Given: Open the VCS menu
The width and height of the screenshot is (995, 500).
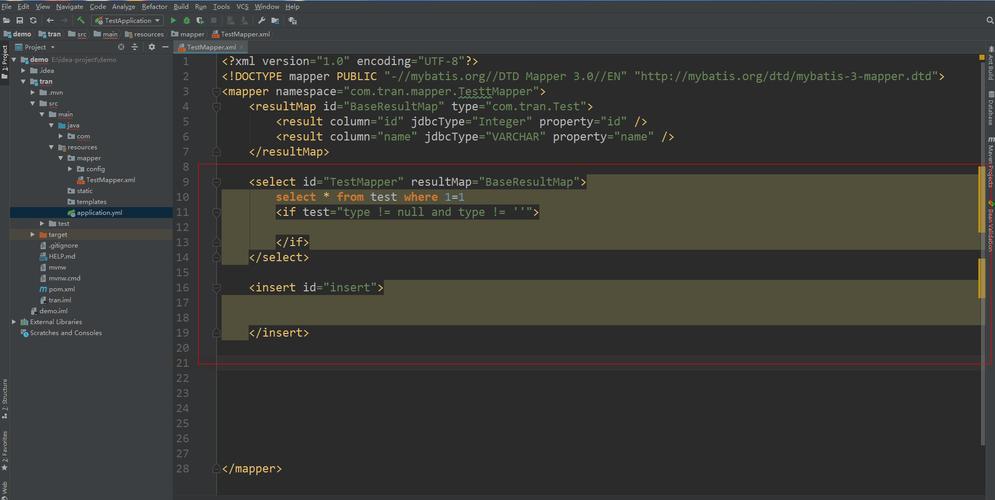Looking at the screenshot, I should pos(242,6).
